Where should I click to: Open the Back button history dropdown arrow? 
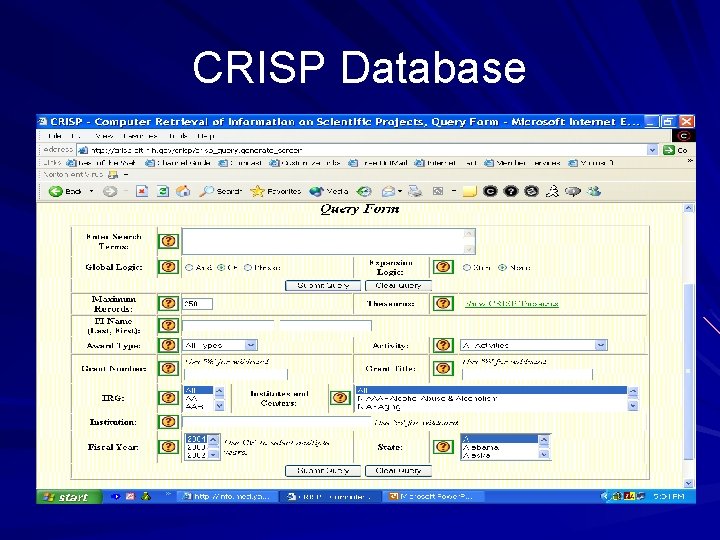click(x=91, y=191)
